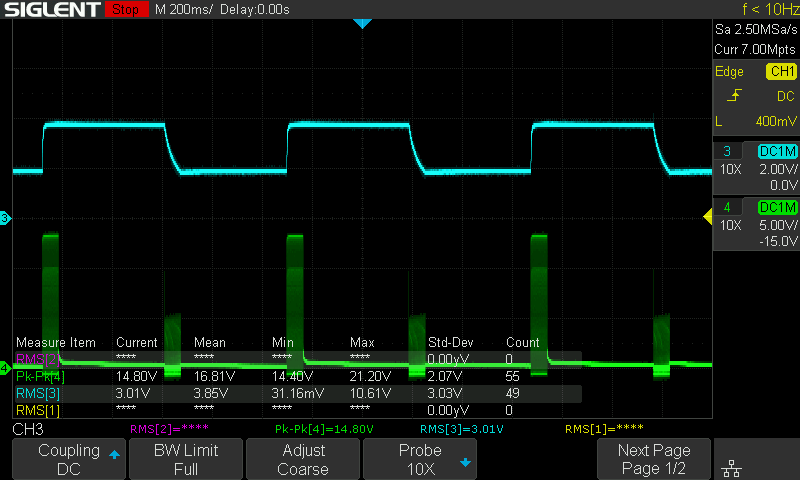Click channel 4 scale 5.00V/ value
The image size is (800, 480).
pos(778,225)
